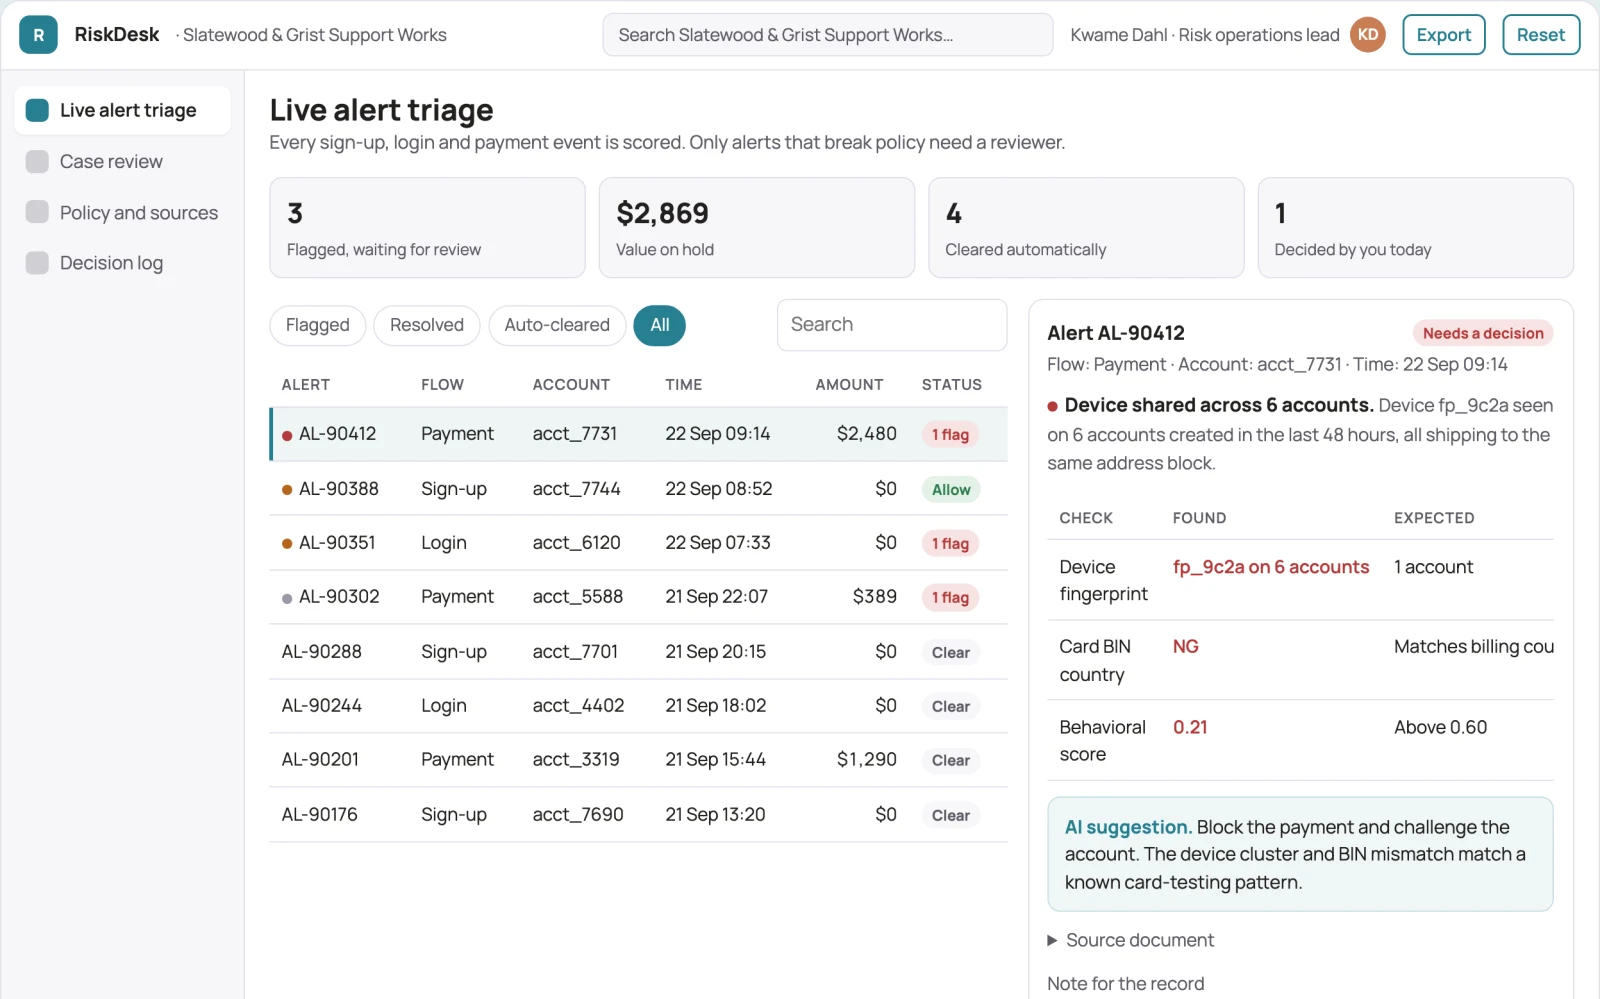Select alert AL-90302
Image resolution: width=1600 pixels, height=999 pixels.
coord(639,597)
